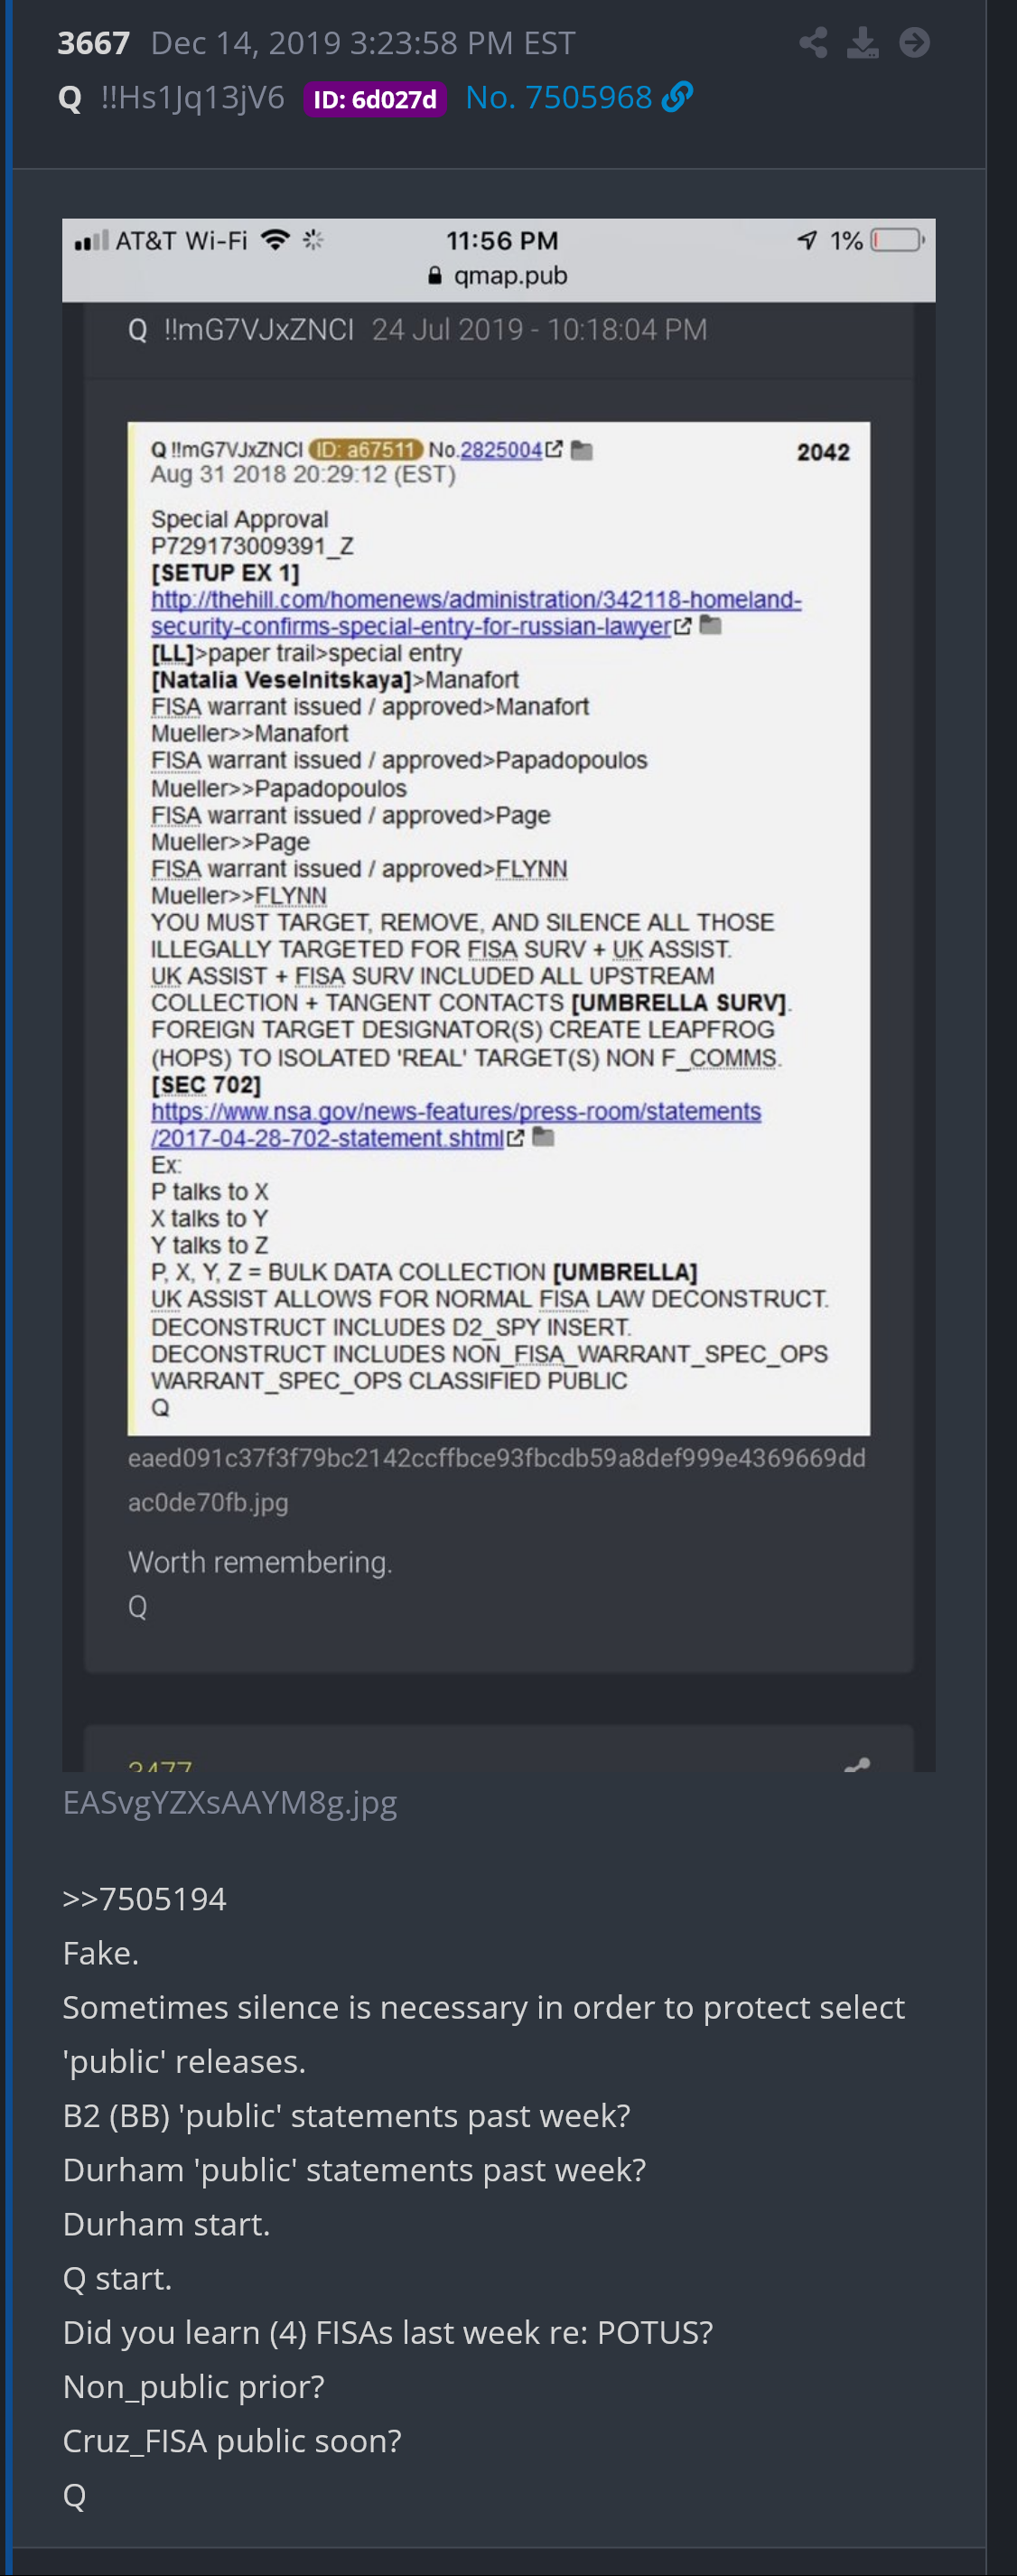Click the share icon for post 3667
This screenshot has width=1017, height=2576.
813,43
